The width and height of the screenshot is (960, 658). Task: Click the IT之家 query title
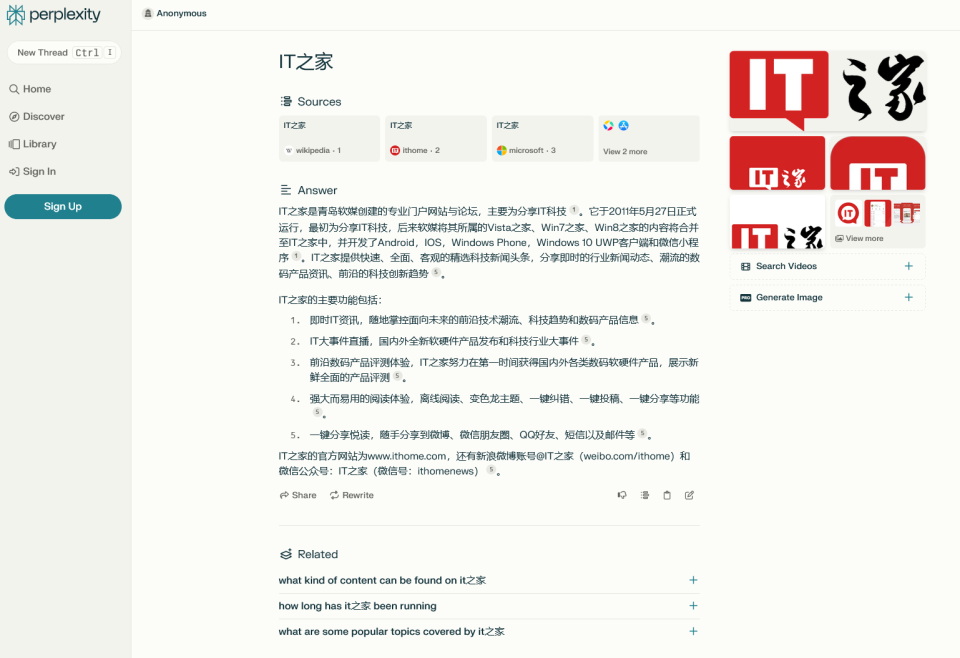click(306, 62)
